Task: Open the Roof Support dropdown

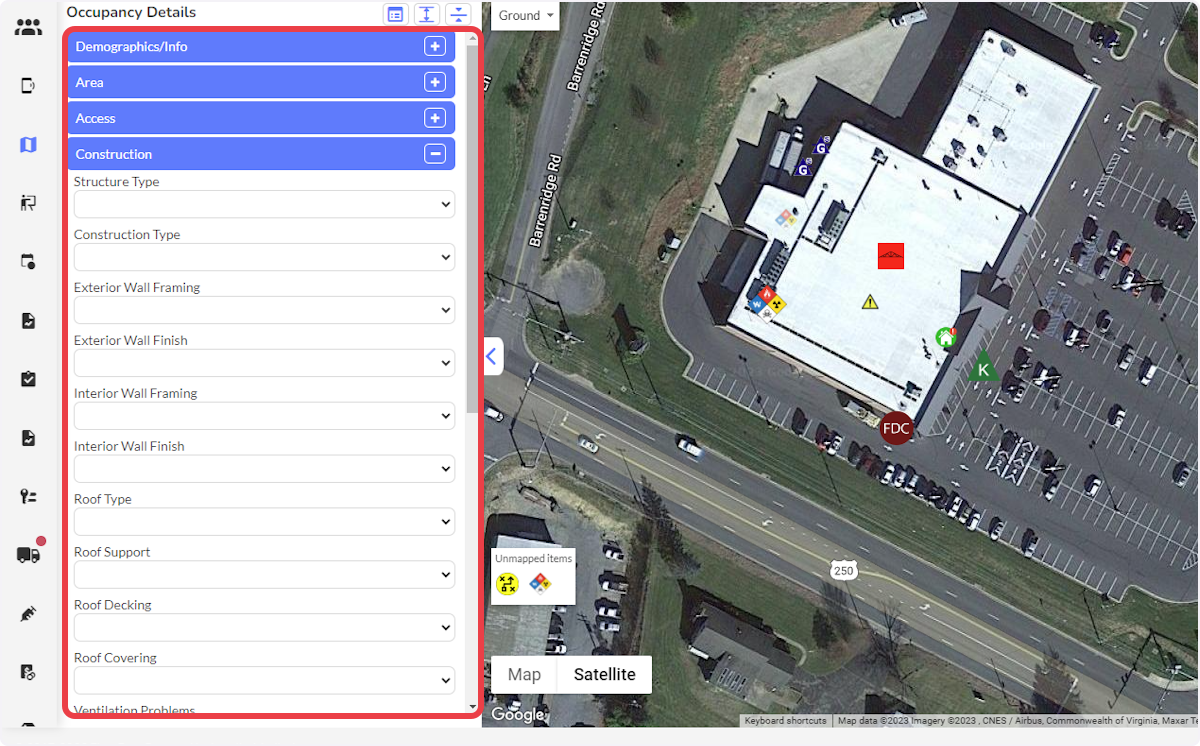Action: (x=264, y=575)
